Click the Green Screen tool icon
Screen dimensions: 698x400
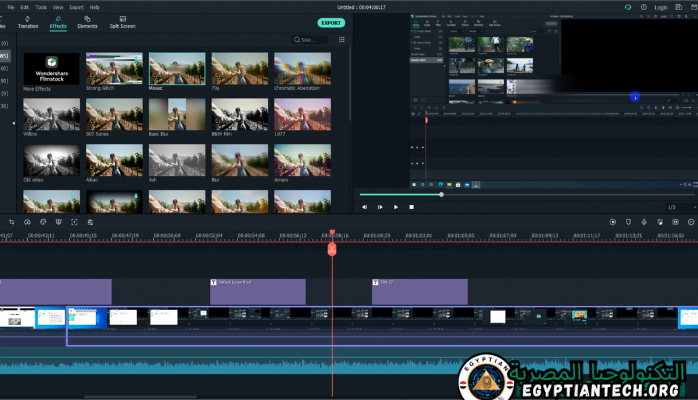(x=59, y=222)
